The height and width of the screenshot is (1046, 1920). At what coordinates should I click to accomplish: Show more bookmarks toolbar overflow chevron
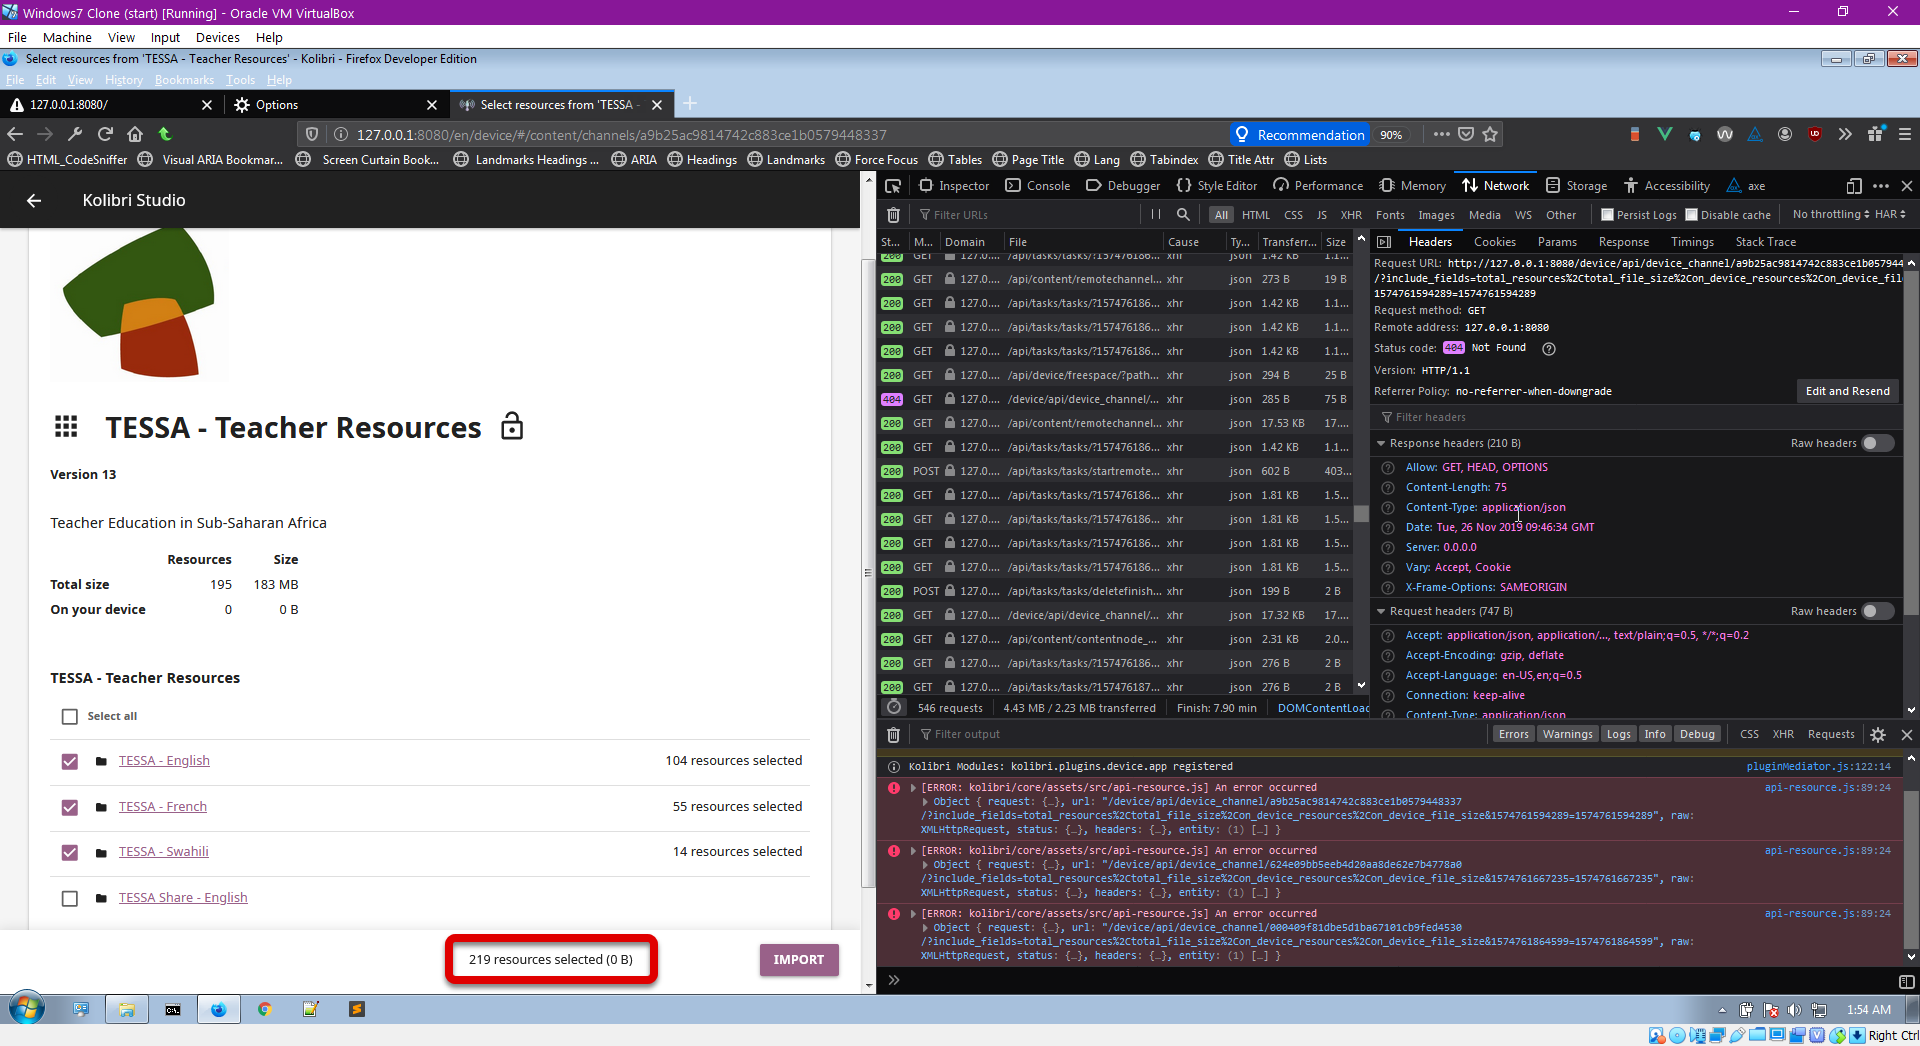tap(1845, 134)
